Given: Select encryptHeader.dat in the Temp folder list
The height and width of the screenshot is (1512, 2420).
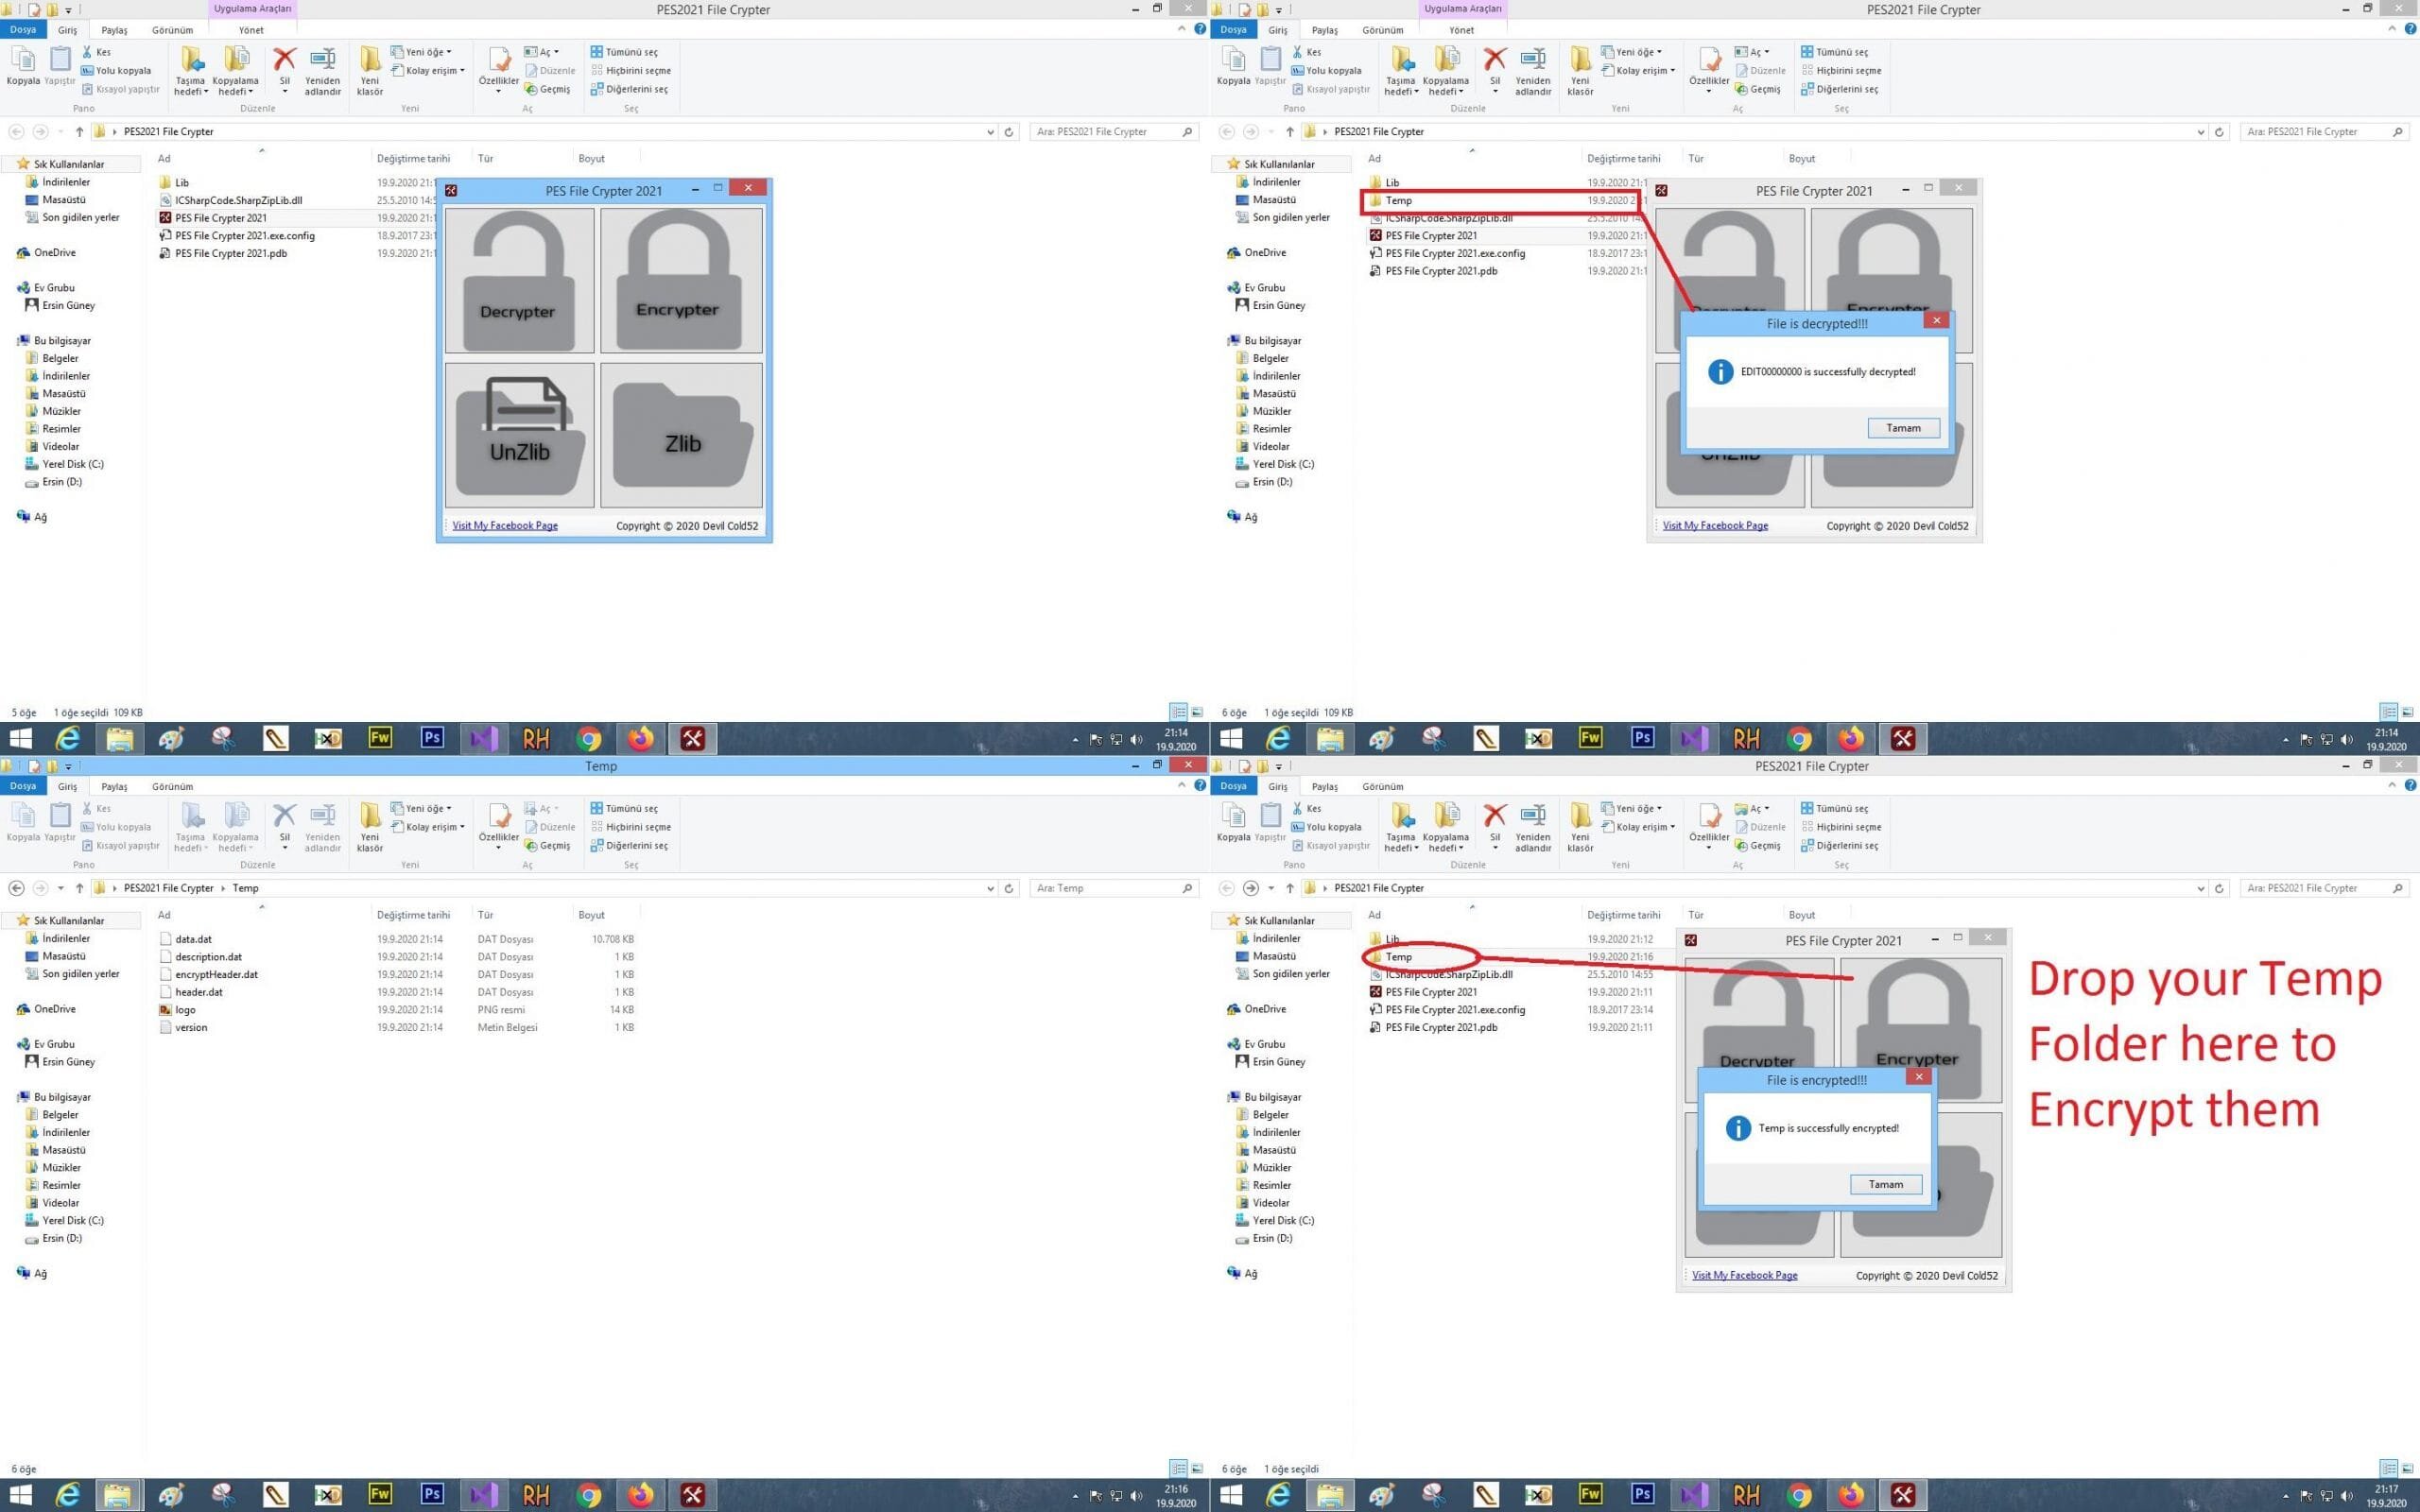Looking at the screenshot, I should (216, 974).
